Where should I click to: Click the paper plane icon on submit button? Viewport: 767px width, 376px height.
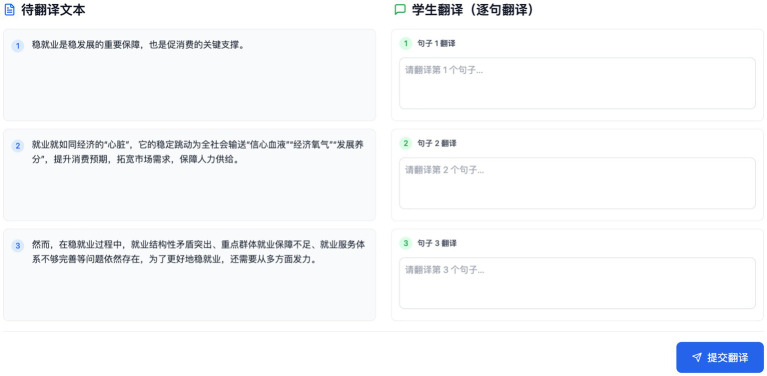coord(697,357)
